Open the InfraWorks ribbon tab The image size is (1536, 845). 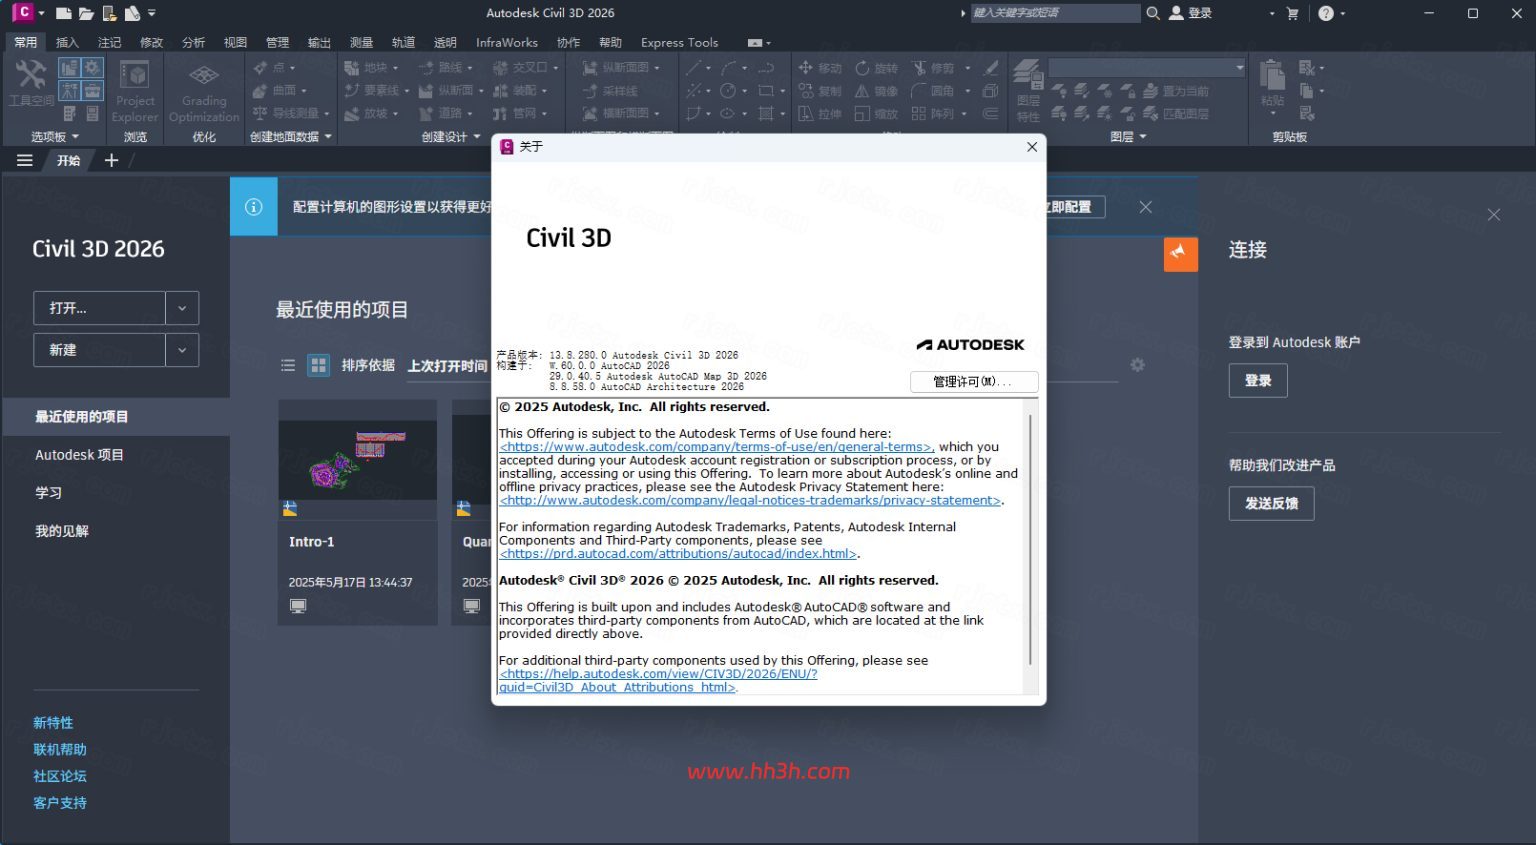pyautogui.click(x=506, y=42)
